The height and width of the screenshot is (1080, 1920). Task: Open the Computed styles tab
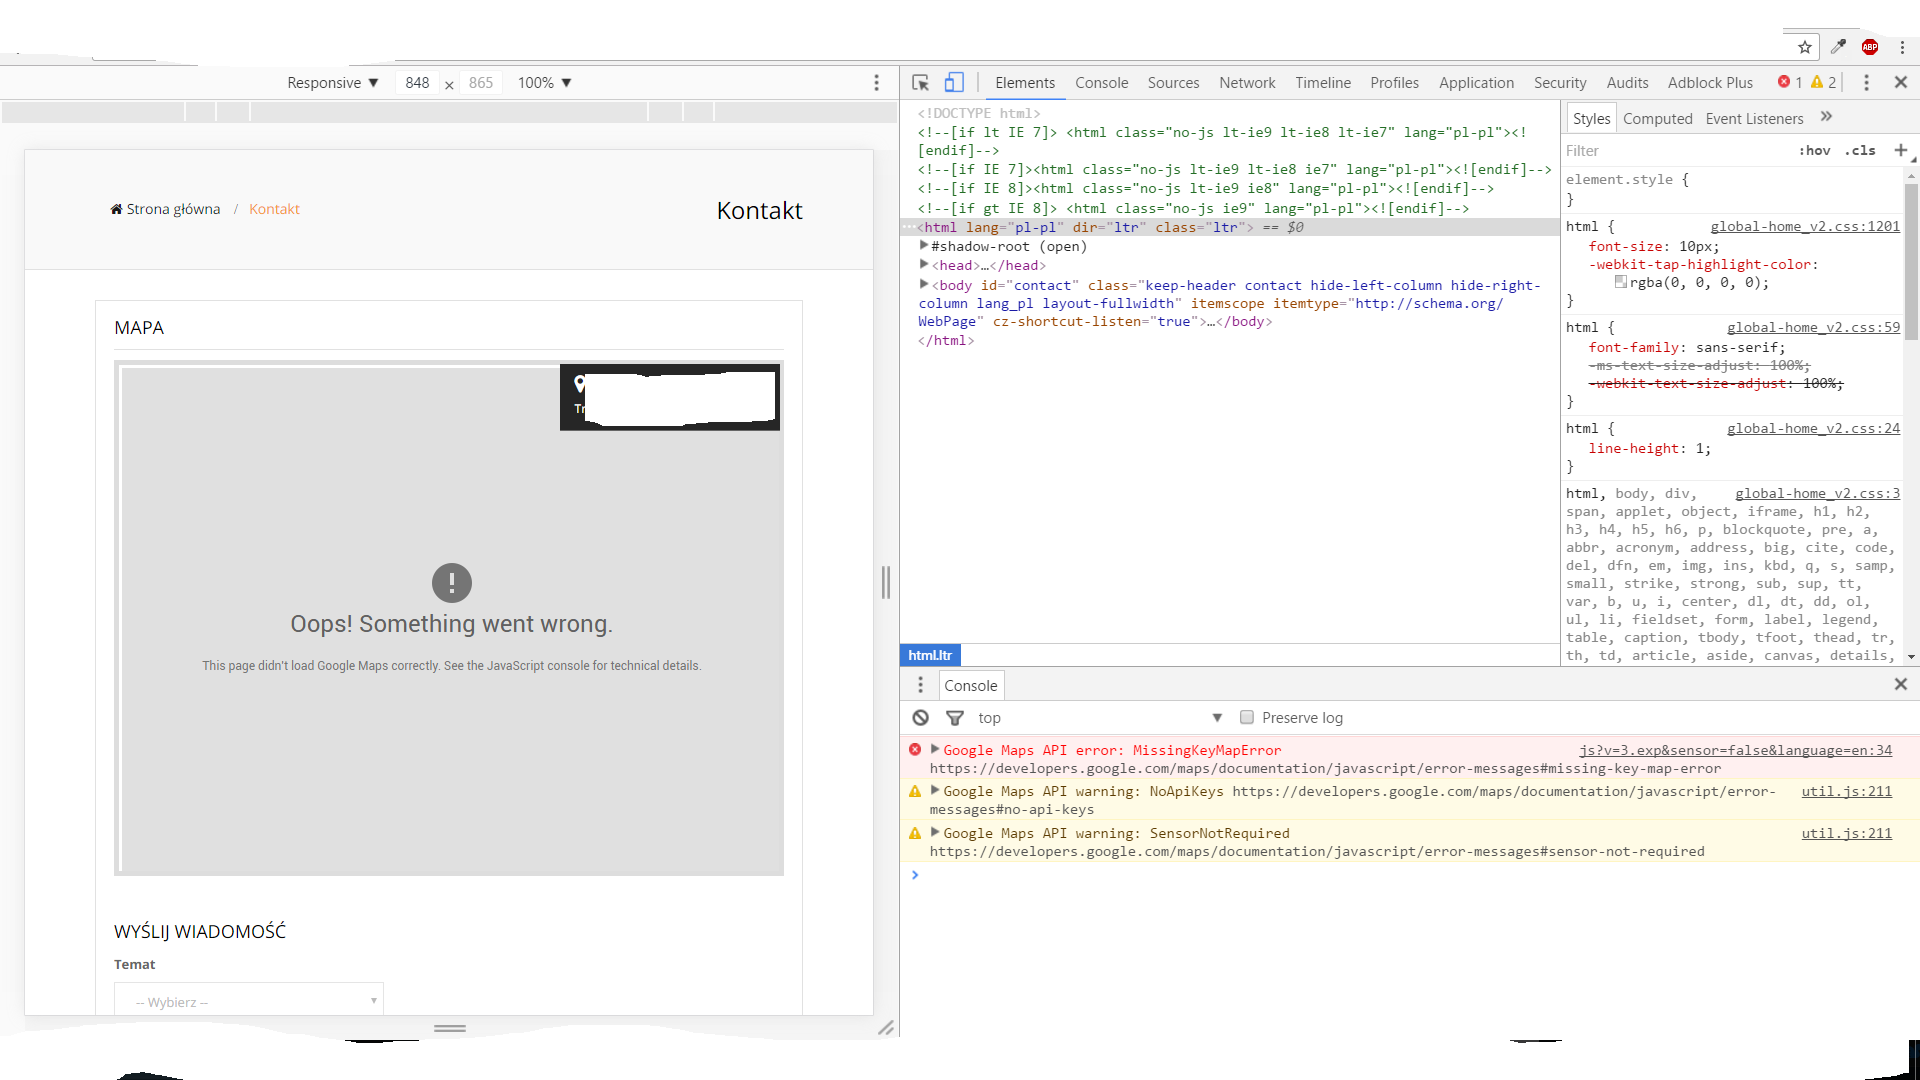tap(1657, 119)
